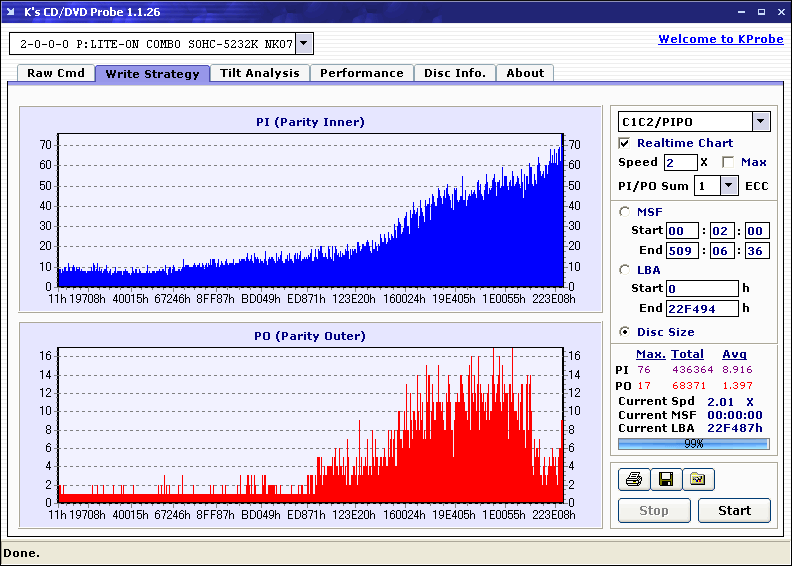The width and height of the screenshot is (792, 566).
Task: Open the About tab
Action: point(525,73)
